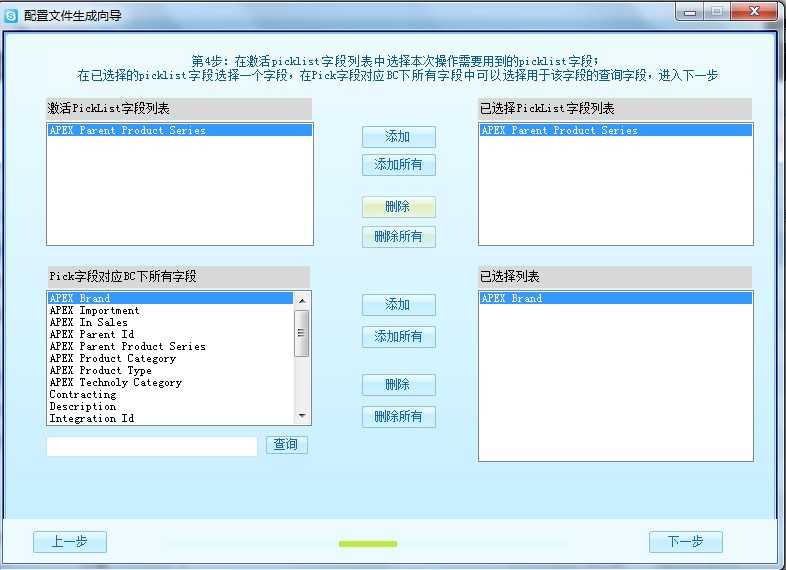Click the scrollbar thumb of BC fields list
This screenshot has height=570, width=786.
pyautogui.click(x=302, y=333)
